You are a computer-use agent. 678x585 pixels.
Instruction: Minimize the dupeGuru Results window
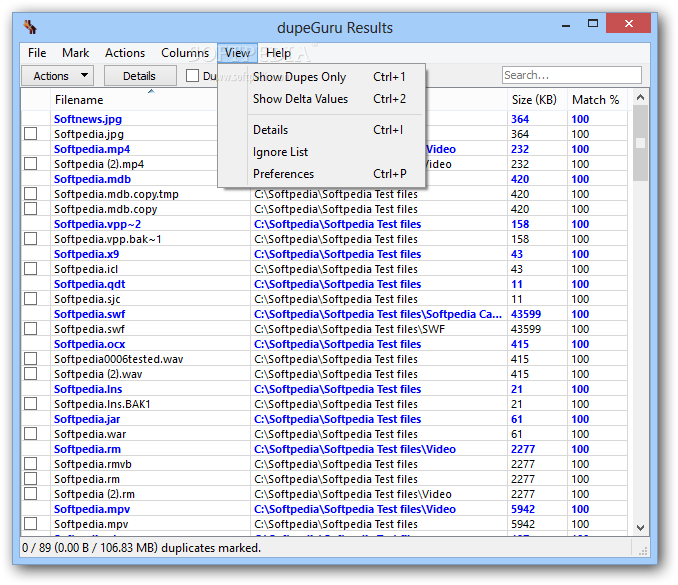coord(566,25)
